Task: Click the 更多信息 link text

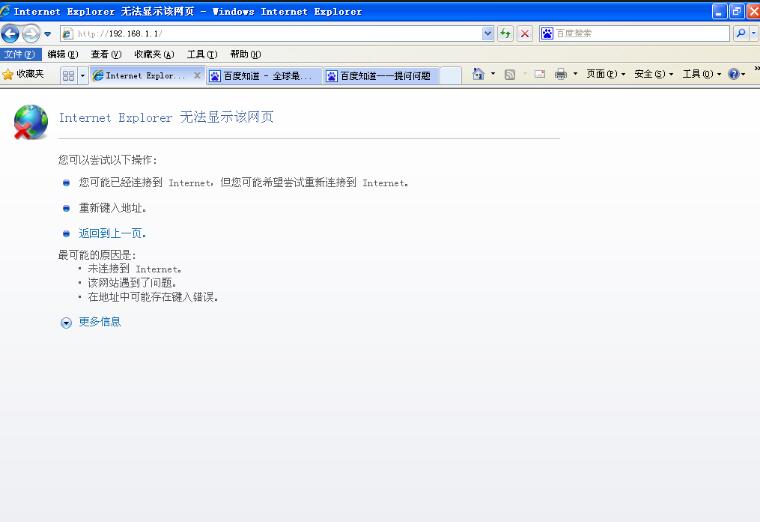Action: 100,322
